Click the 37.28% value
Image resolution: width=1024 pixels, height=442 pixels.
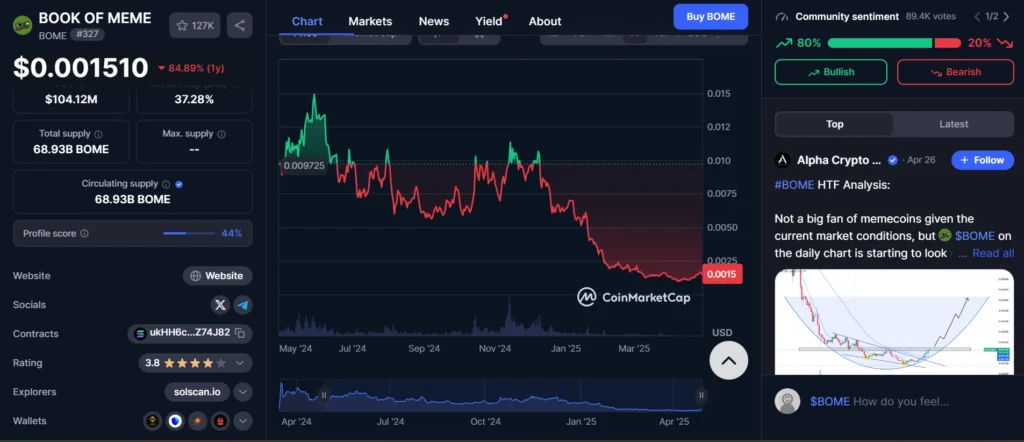(194, 99)
